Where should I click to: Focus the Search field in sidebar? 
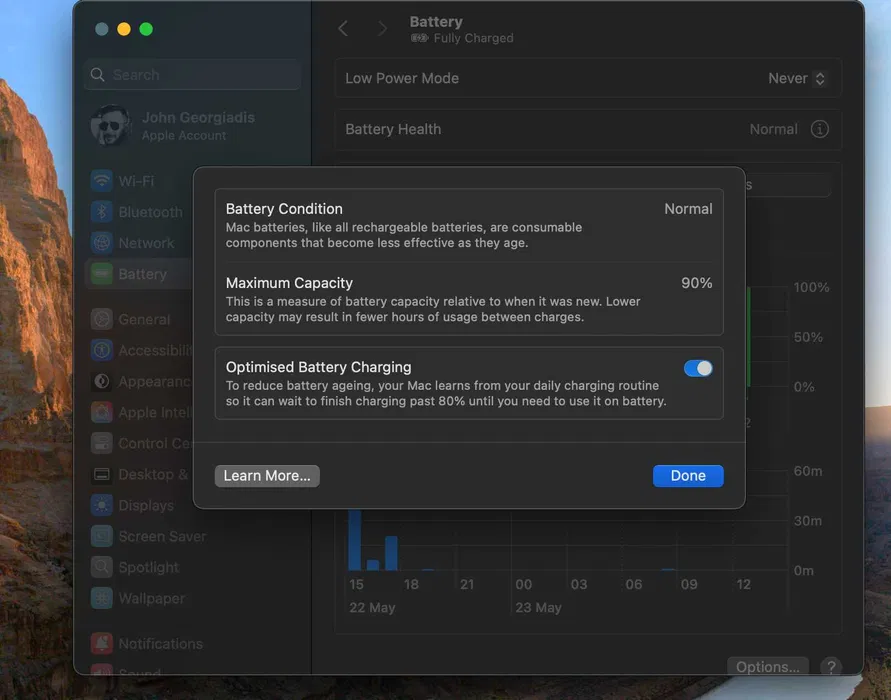coord(193,74)
